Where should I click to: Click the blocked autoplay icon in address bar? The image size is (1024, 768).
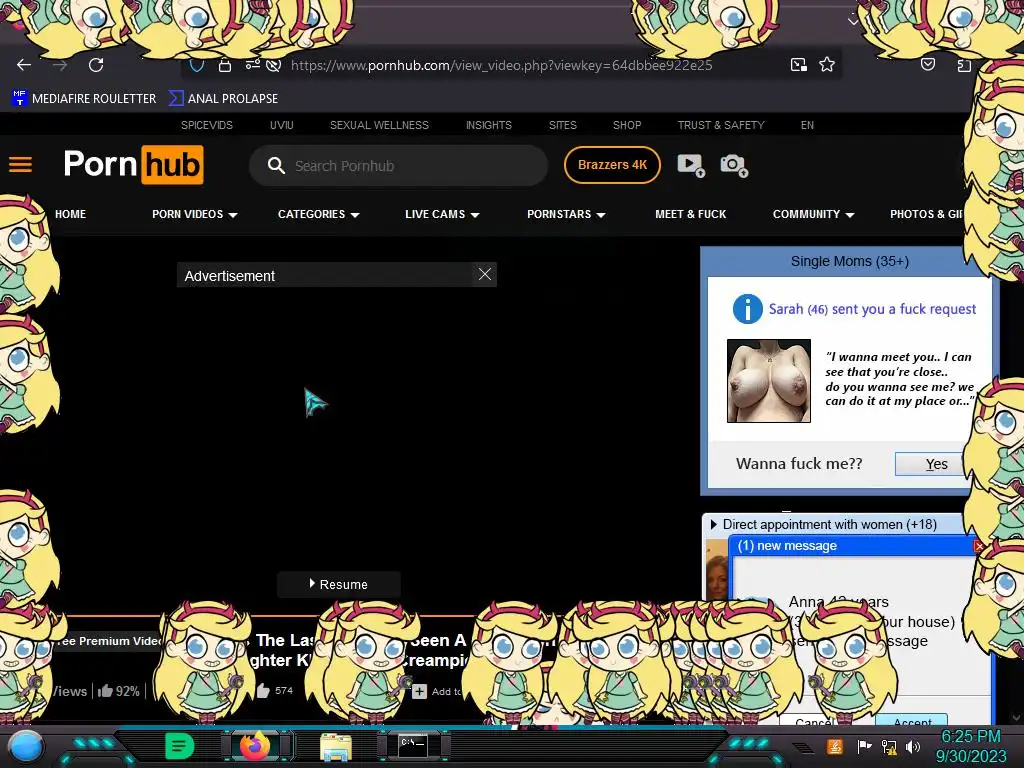pyautogui.click(x=274, y=65)
